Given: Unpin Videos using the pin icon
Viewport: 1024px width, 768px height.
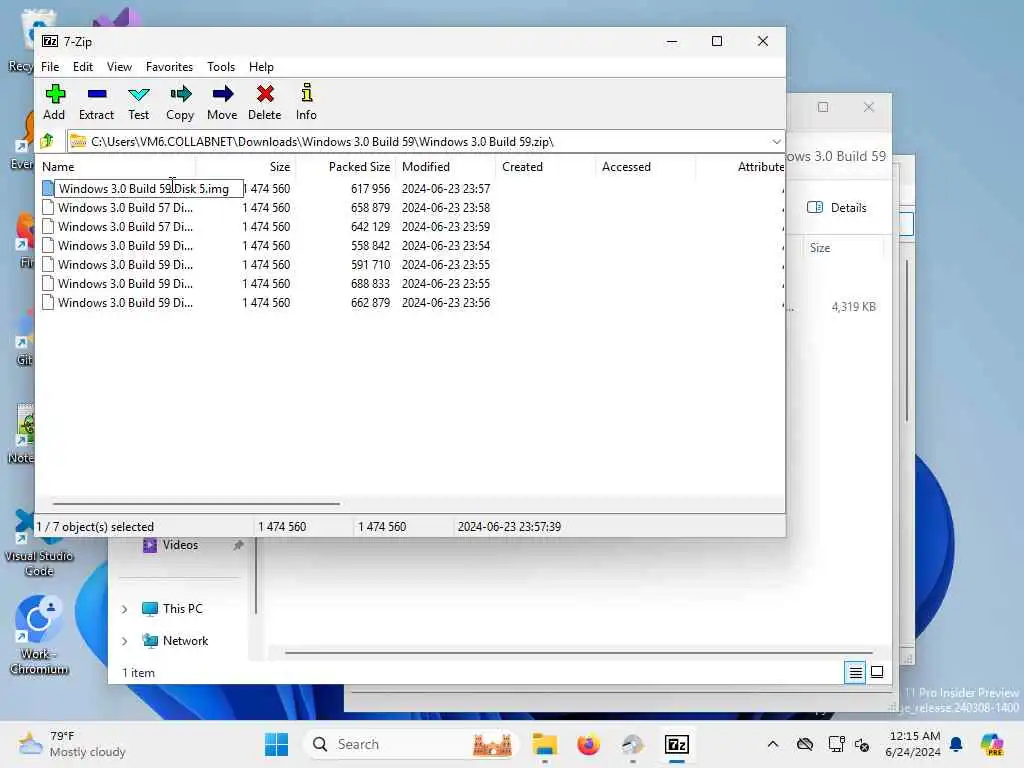Looking at the screenshot, I should coord(238,545).
